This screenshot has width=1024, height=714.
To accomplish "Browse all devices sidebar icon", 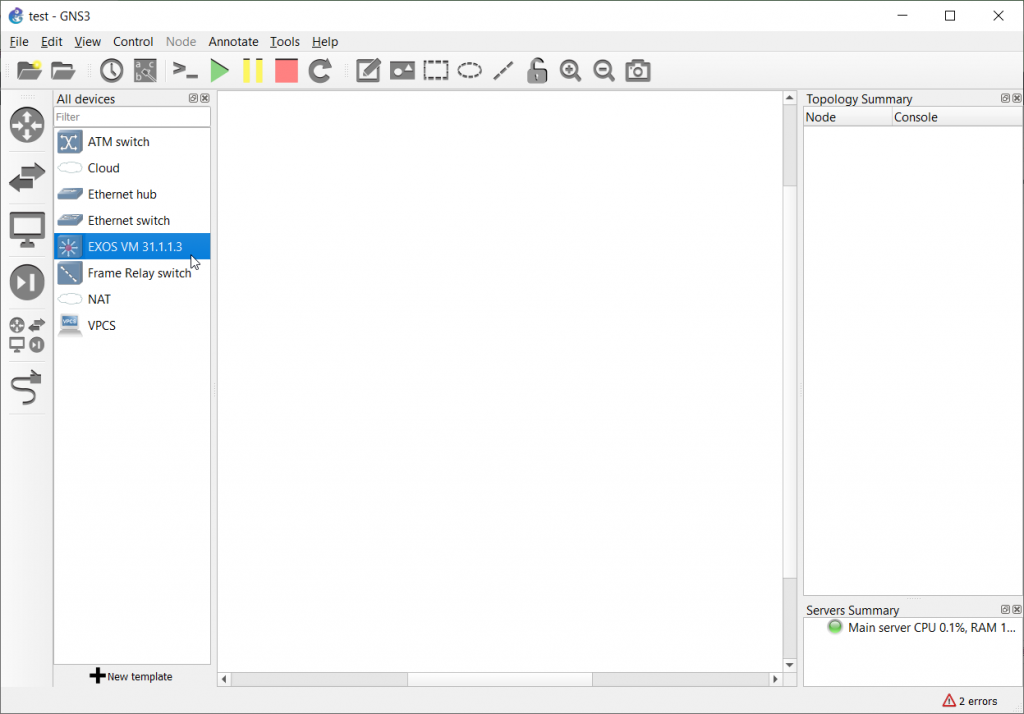I will point(27,334).
